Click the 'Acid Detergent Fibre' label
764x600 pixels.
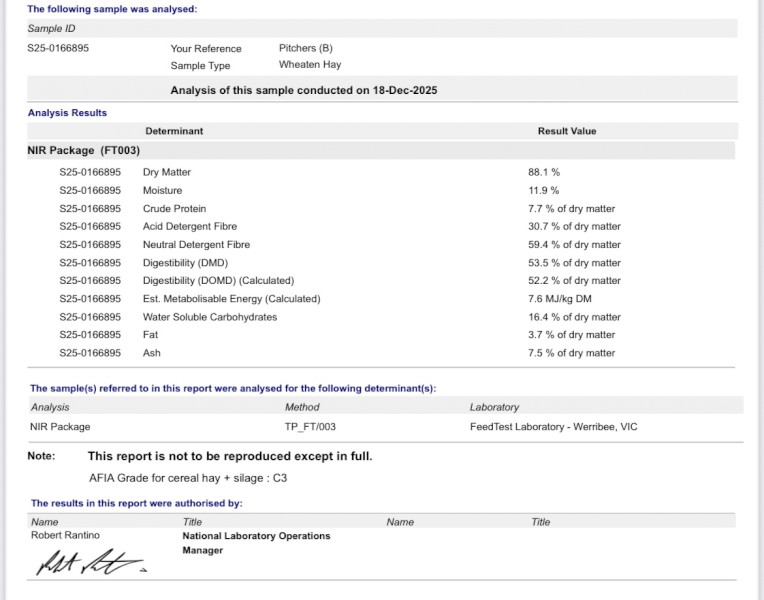[x=189, y=226]
